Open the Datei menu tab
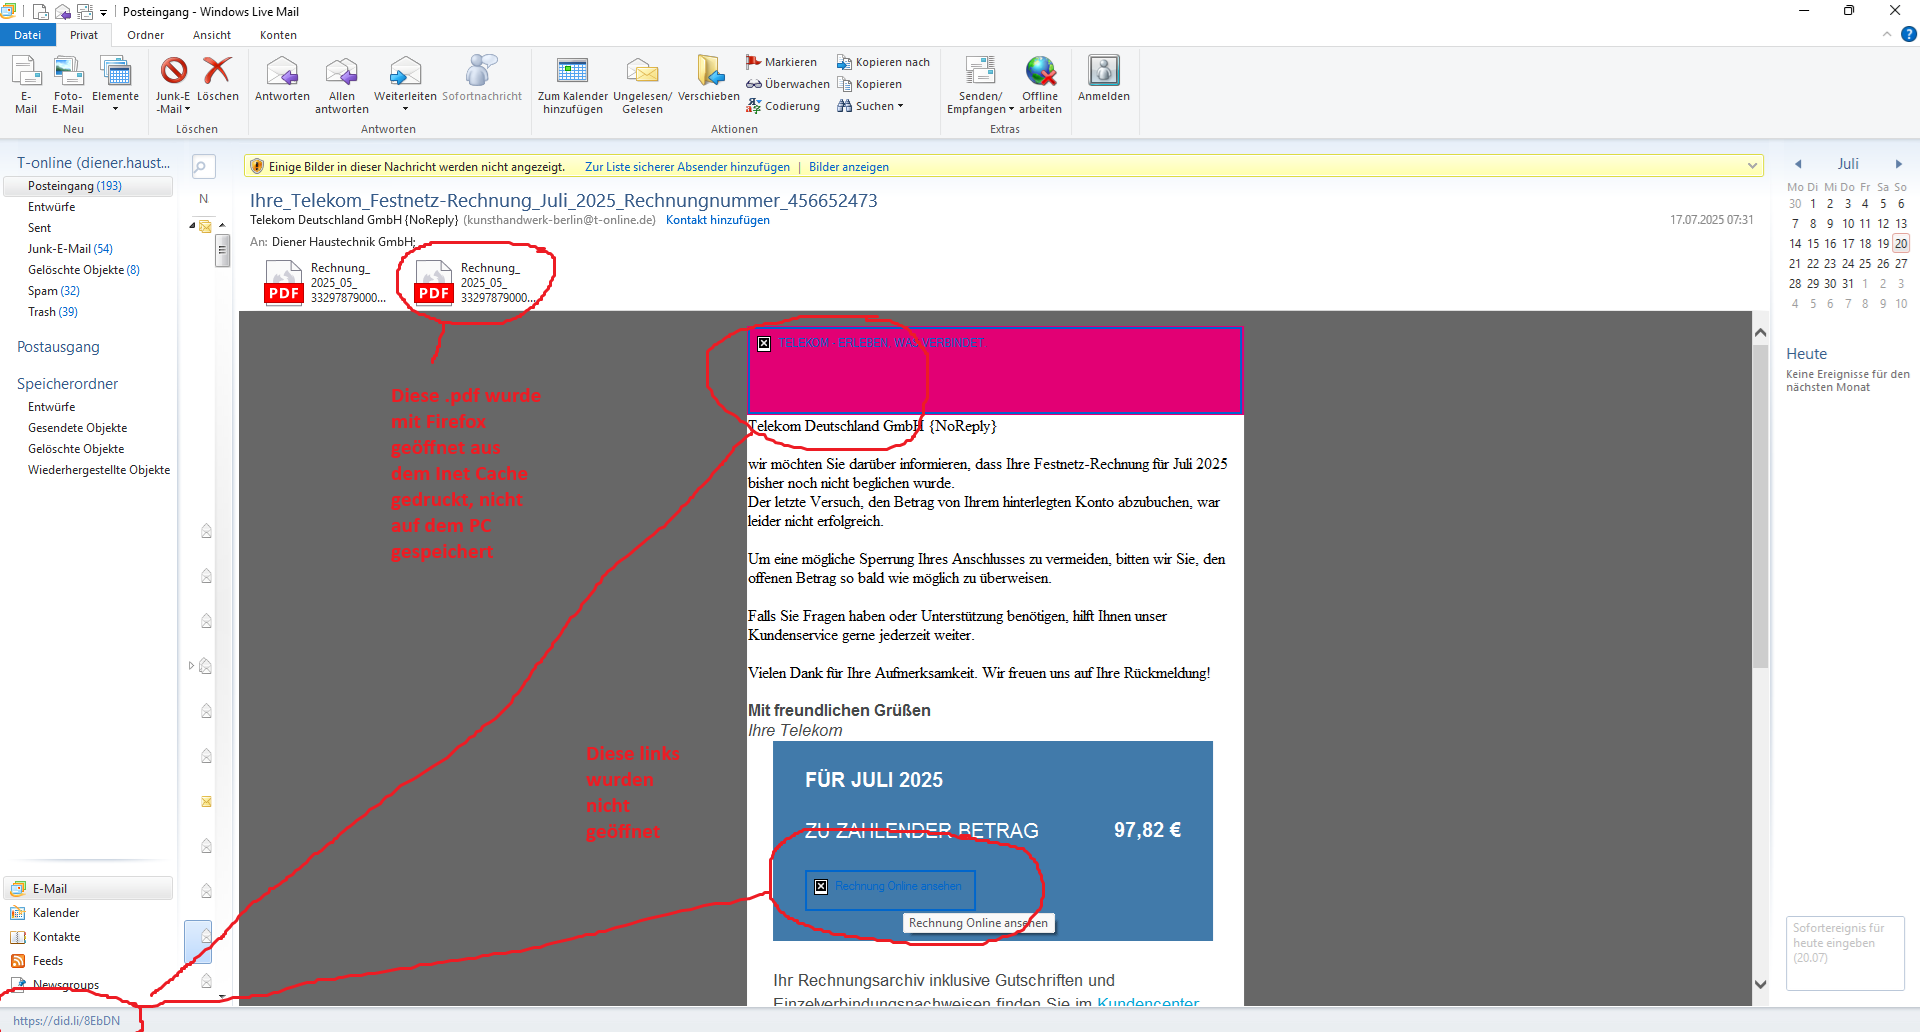Viewport: 1920px width, 1032px height. pos(28,35)
